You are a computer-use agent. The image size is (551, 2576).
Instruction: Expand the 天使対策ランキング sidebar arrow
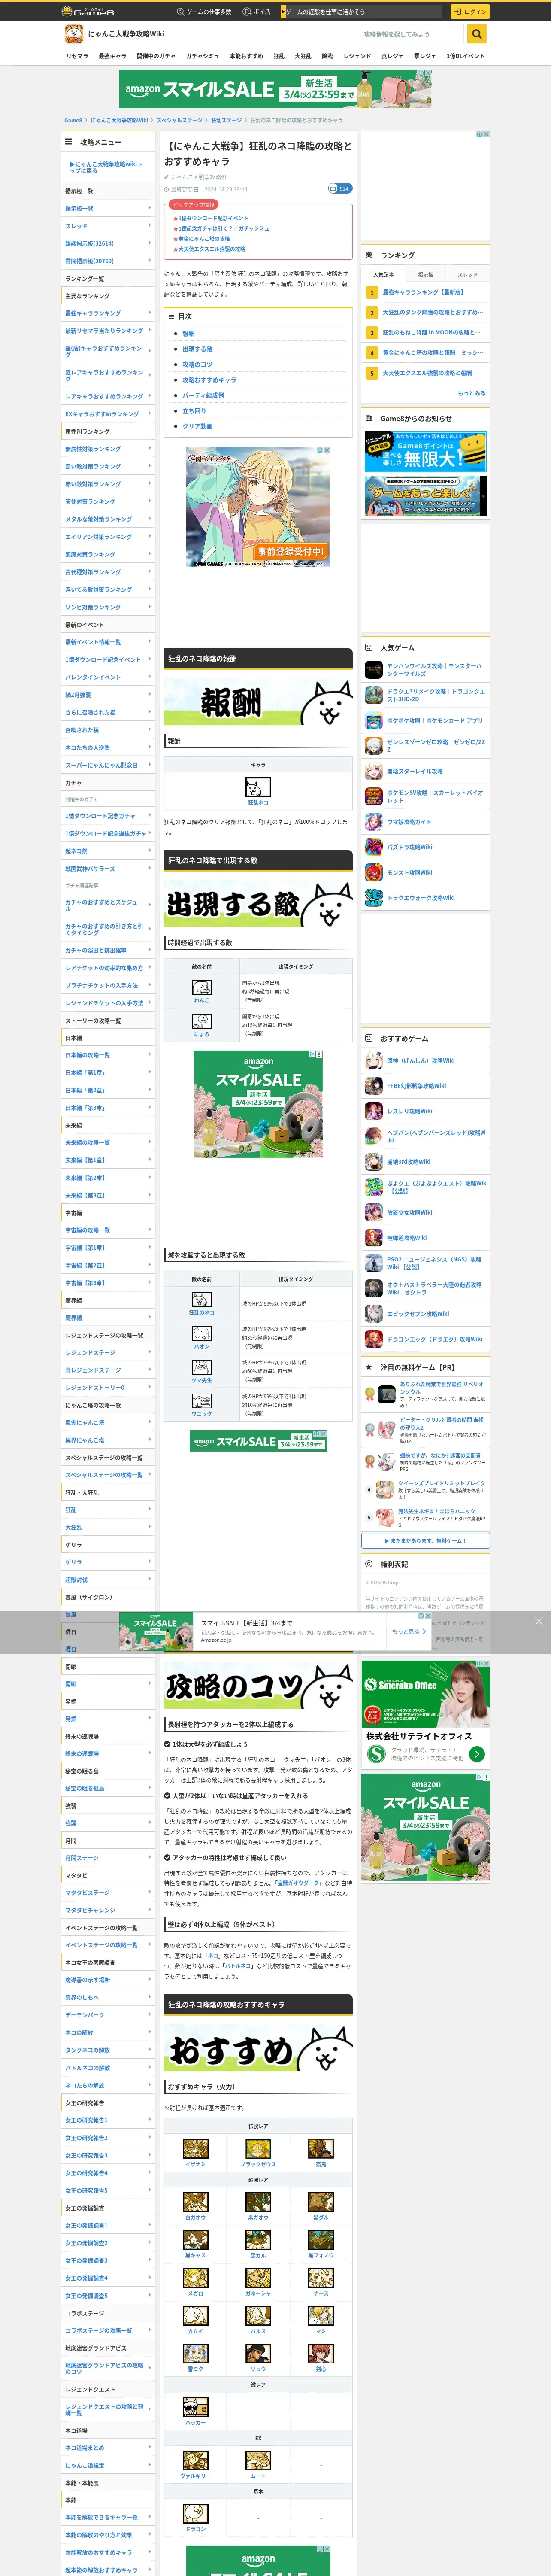click(150, 501)
